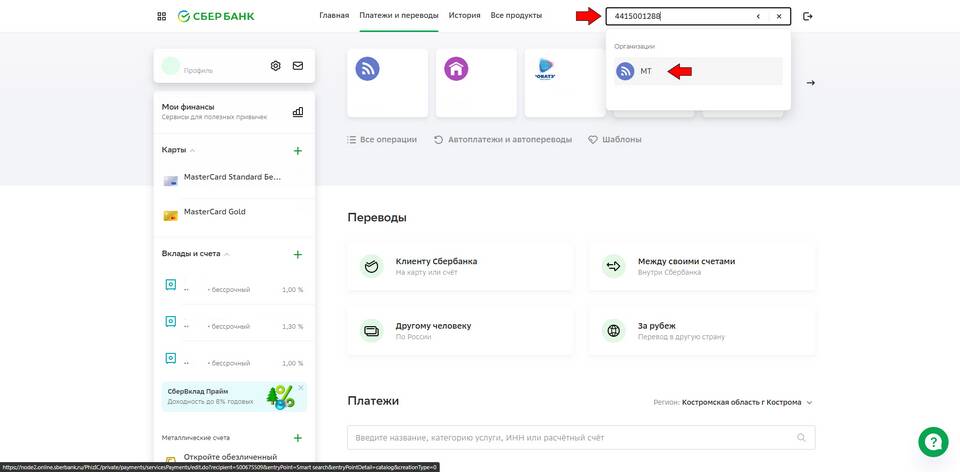Close the СберВклад Прайм banner
The width and height of the screenshot is (960, 472).
[300, 388]
